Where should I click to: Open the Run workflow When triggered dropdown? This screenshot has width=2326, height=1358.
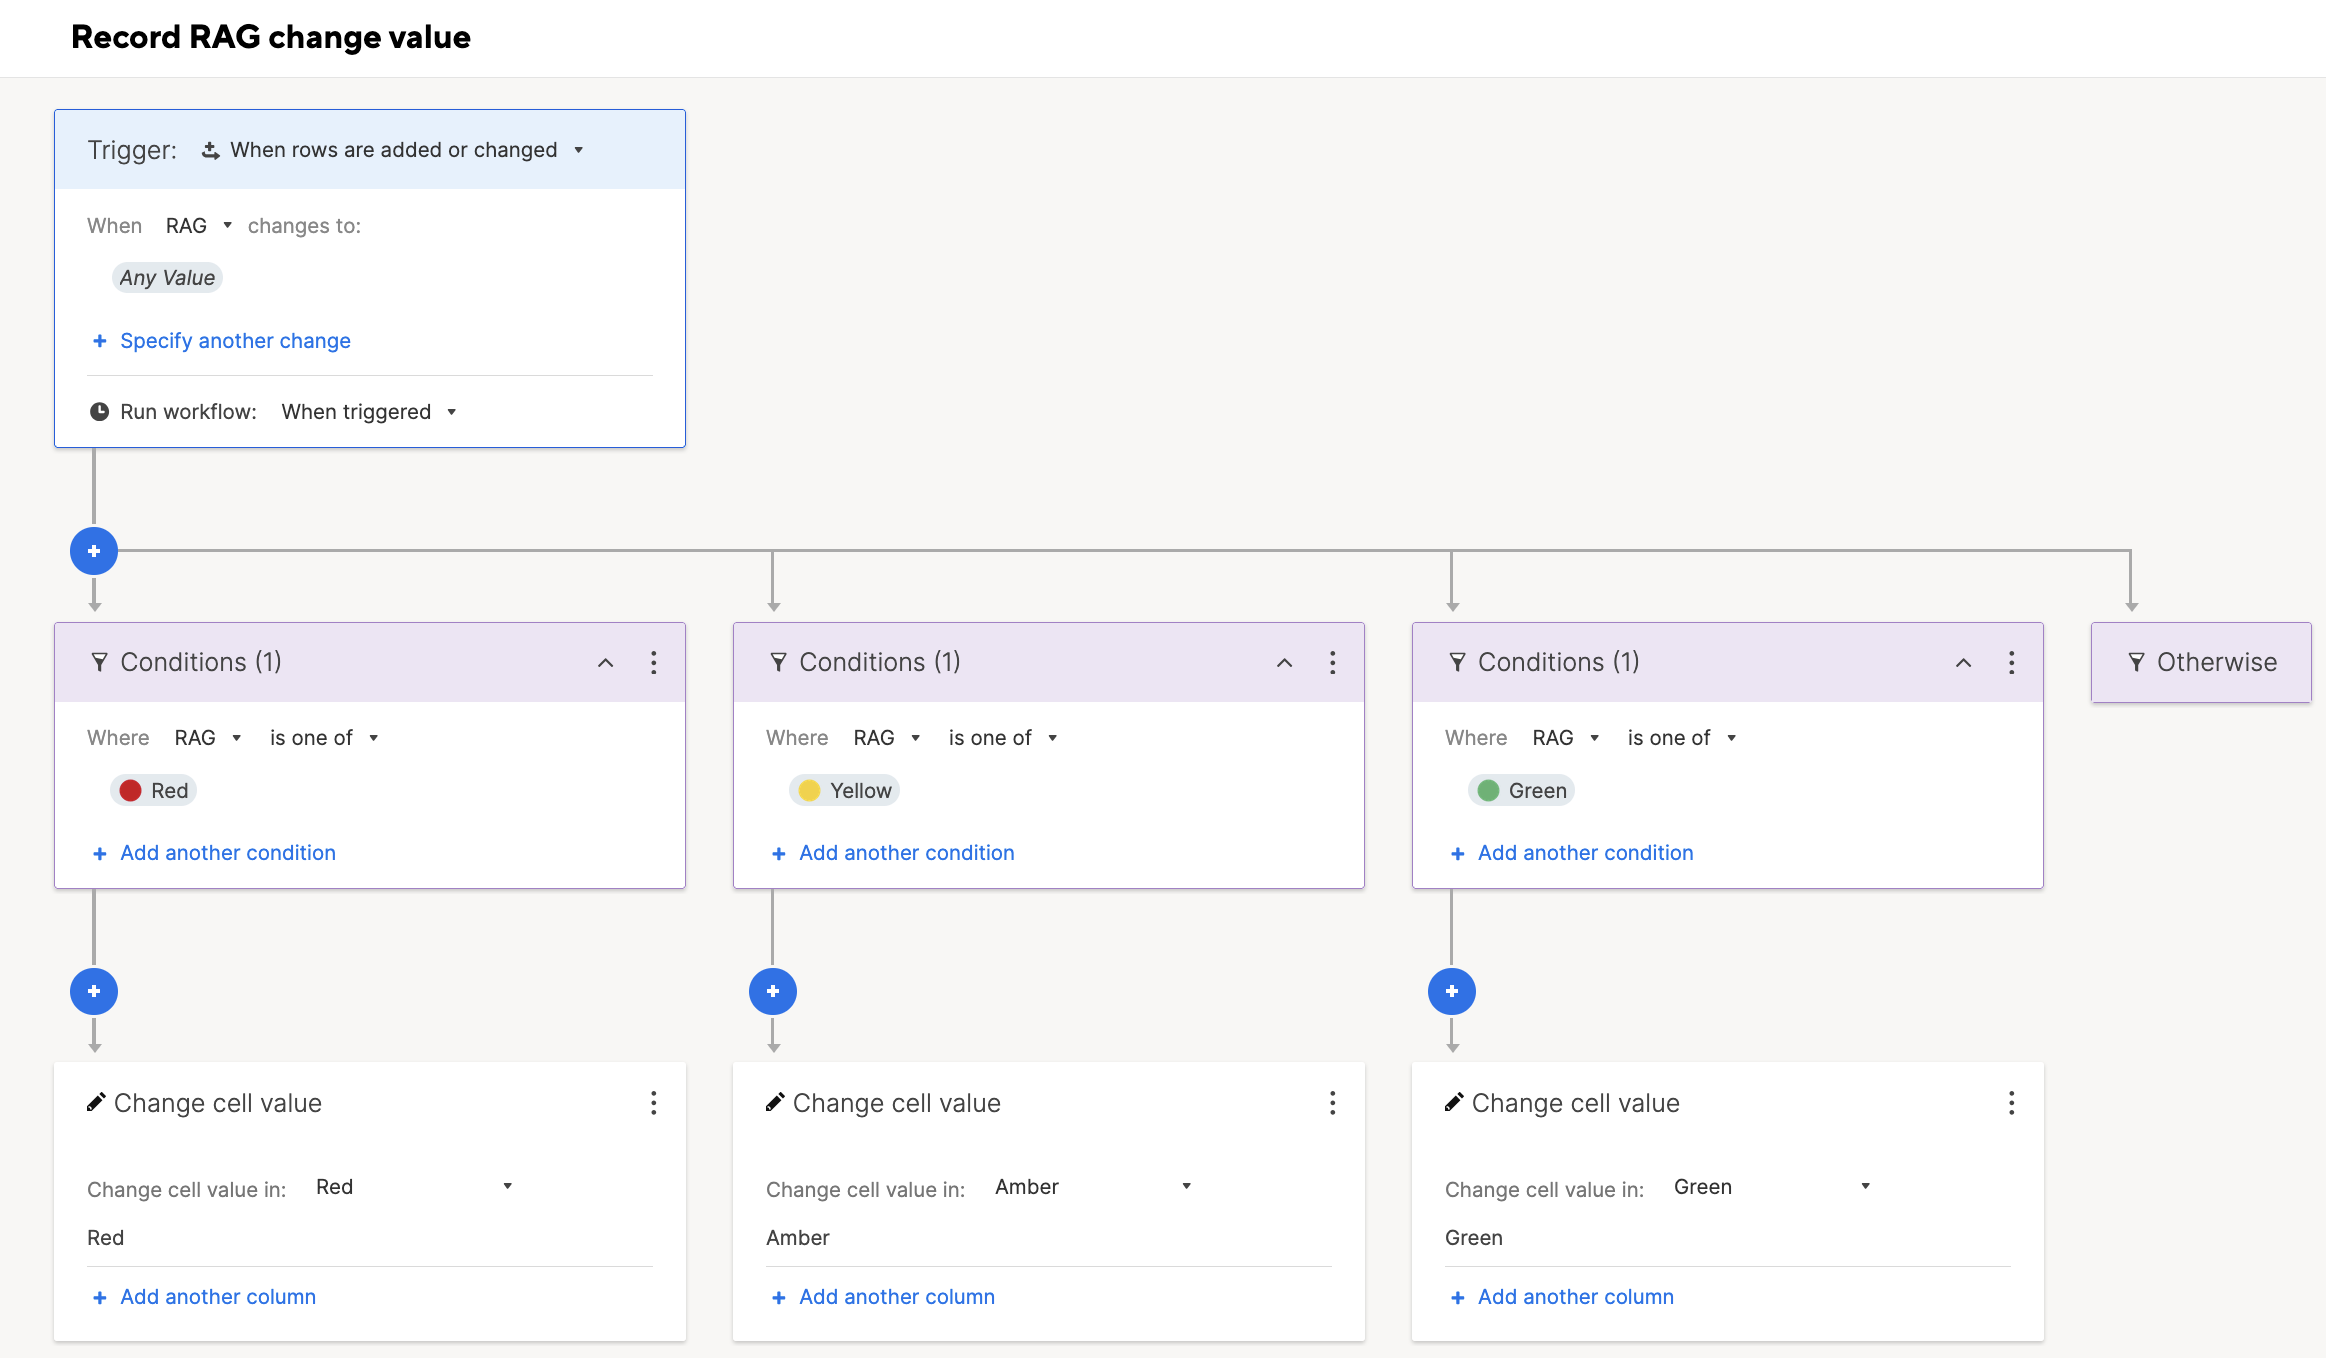pyautogui.click(x=368, y=412)
